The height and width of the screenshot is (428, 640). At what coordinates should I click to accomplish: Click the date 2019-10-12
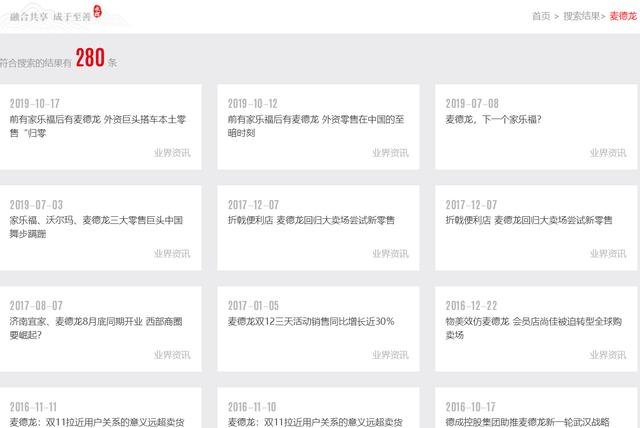click(253, 104)
